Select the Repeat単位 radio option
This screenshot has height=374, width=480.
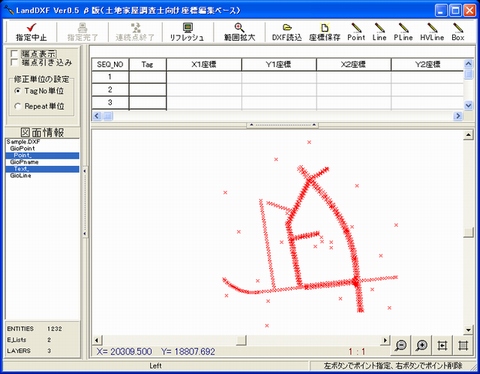18,106
